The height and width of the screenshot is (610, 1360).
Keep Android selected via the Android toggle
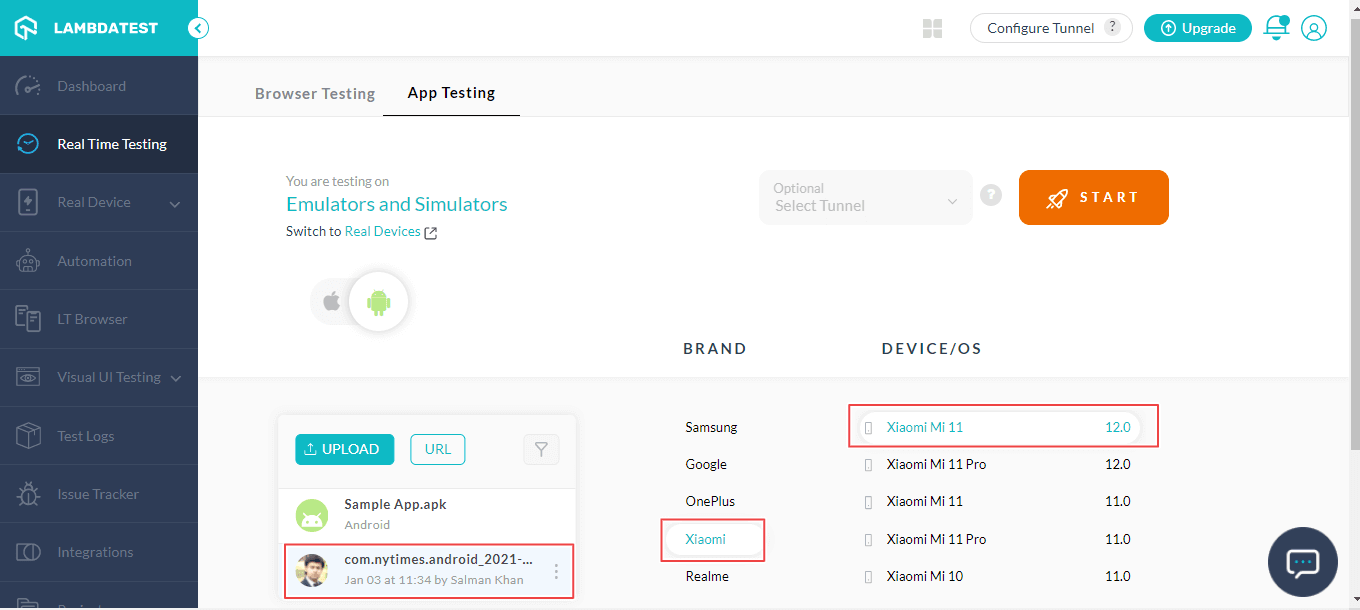[x=378, y=300]
